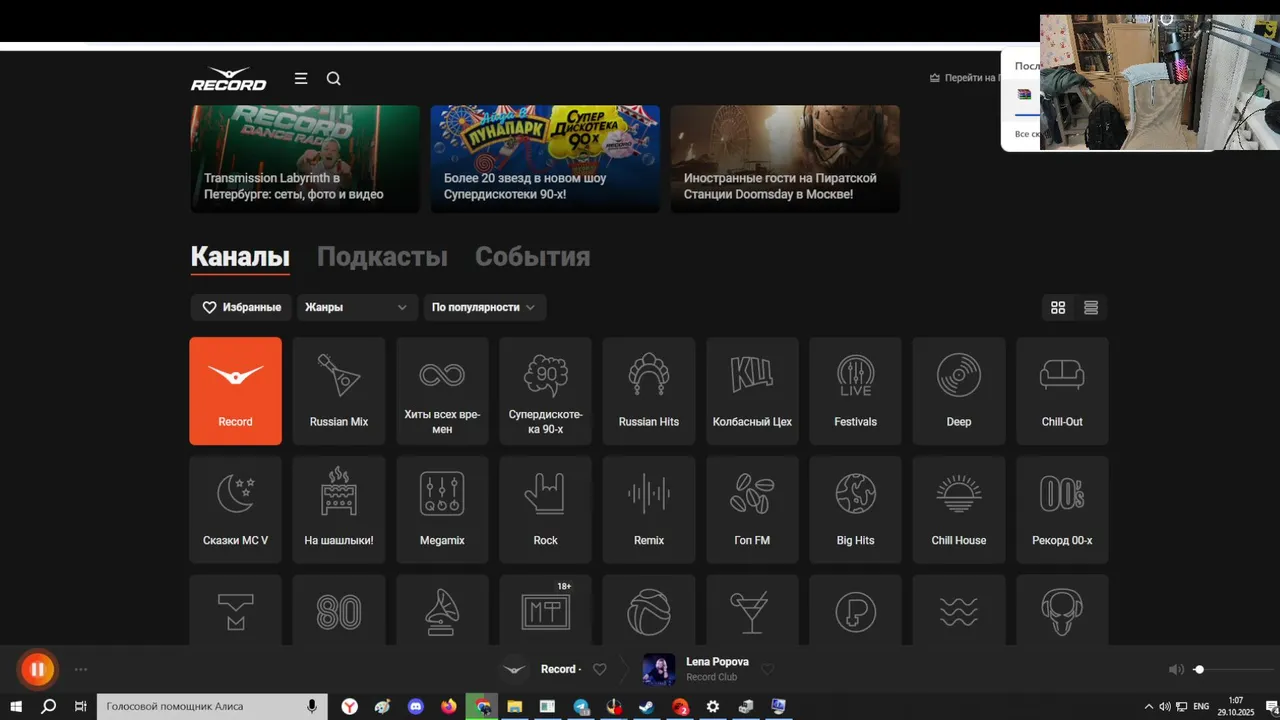Open the taskbar clock showing 1:07
This screenshot has height=720, width=1280.
pyautogui.click(x=1236, y=706)
